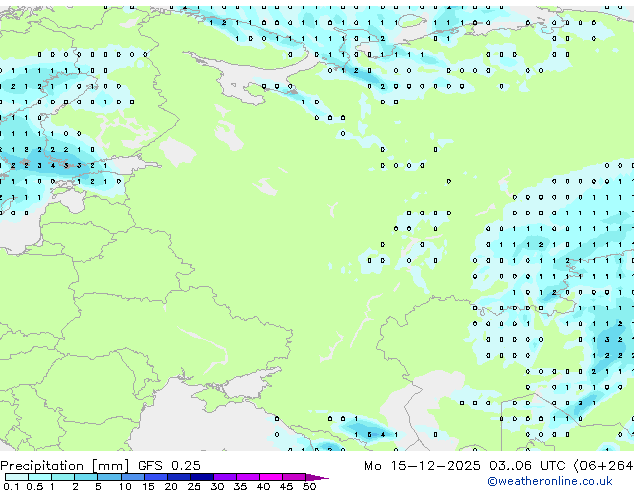The width and height of the screenshot is (634, 490).
Task: Choose the 20–25 mm dark blue swatch
Action: click(178, 477)
